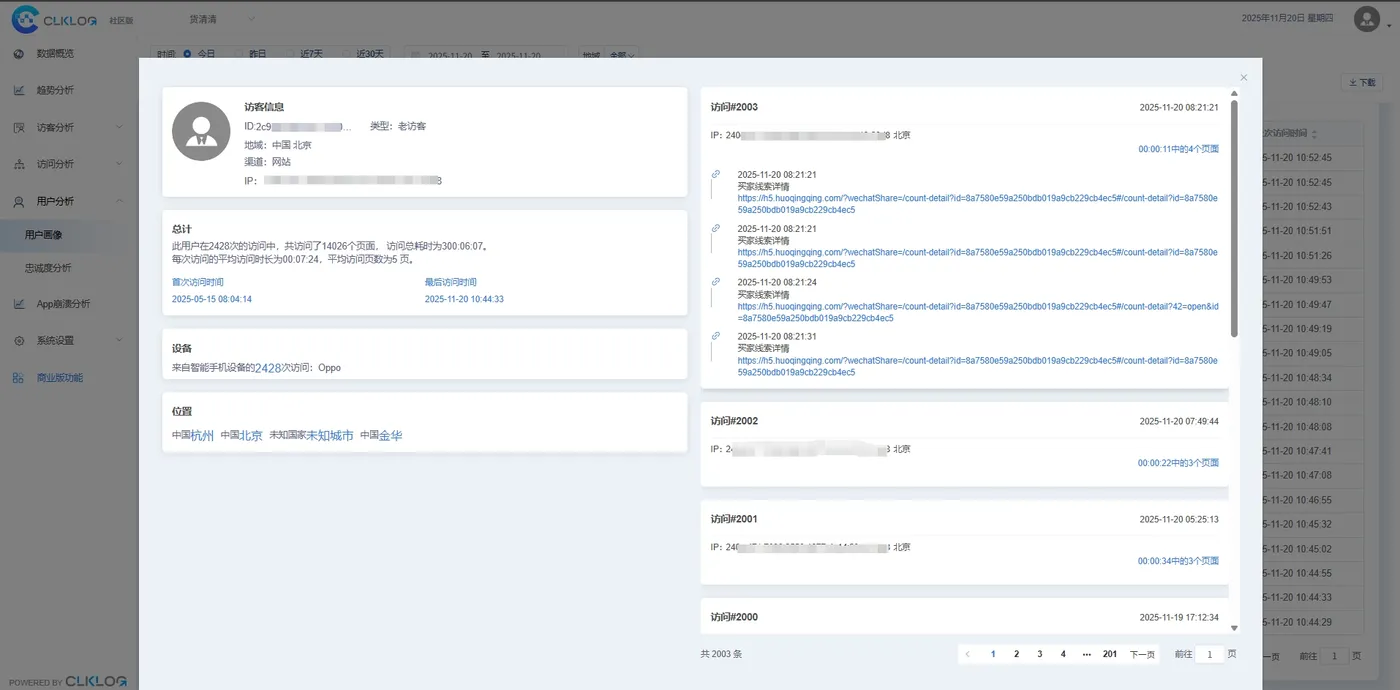
Task: Click 下一页 in the dialog pagination
Action: coord(1142,654)
